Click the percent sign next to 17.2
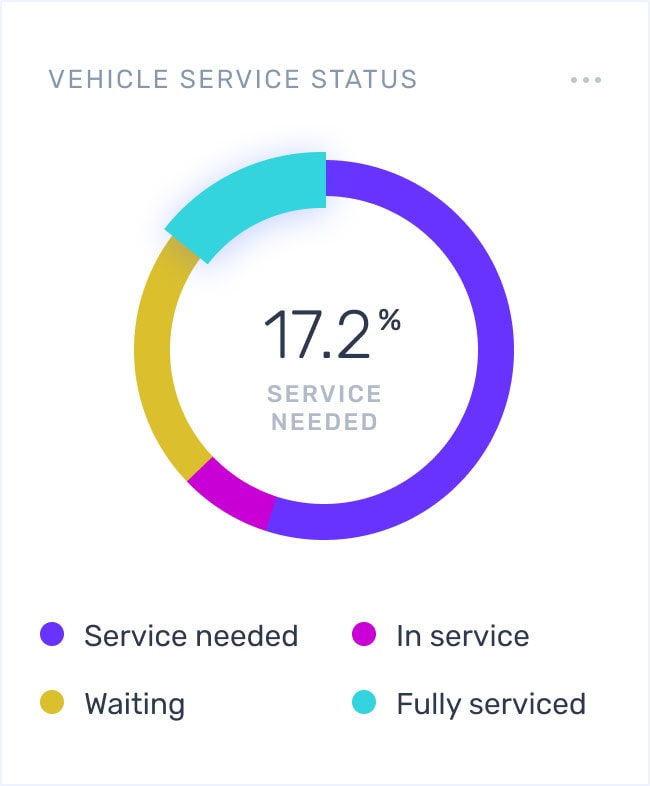The height and width of the screenshot is (786, 650). (x=390, y=321)
